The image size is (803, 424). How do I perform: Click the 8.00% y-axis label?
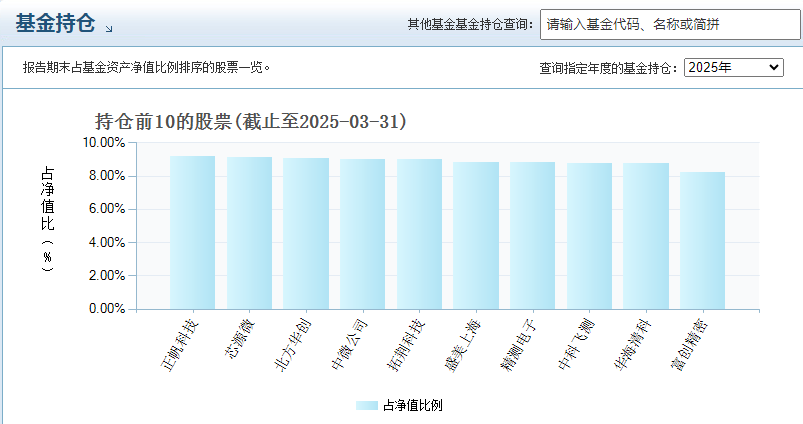pyautogui.click(x=107, y=176)
